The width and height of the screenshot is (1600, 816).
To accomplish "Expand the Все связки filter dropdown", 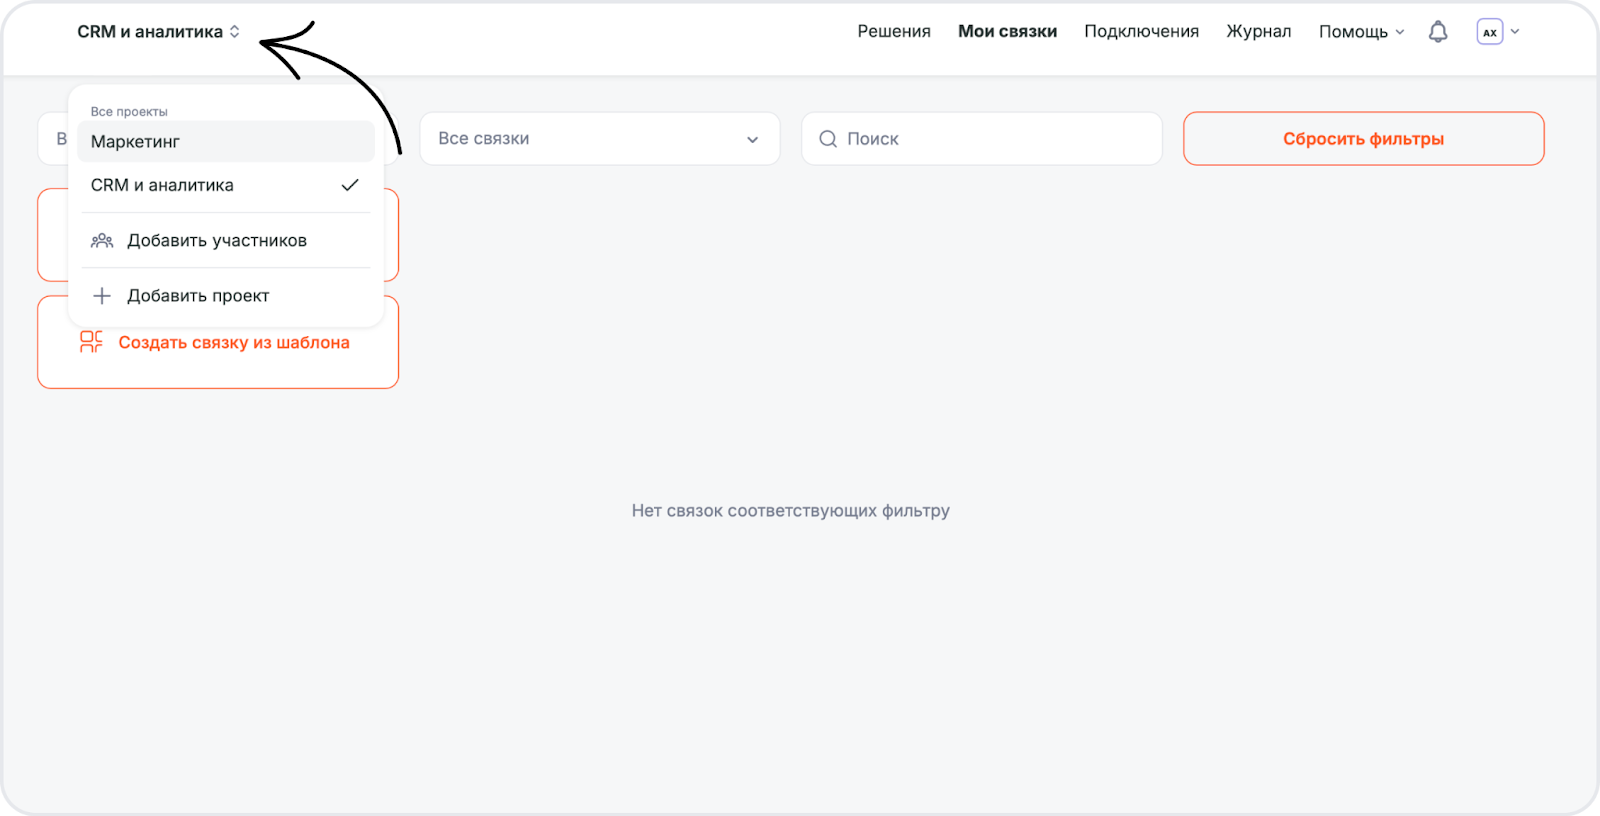I will (x=600, y=139).
